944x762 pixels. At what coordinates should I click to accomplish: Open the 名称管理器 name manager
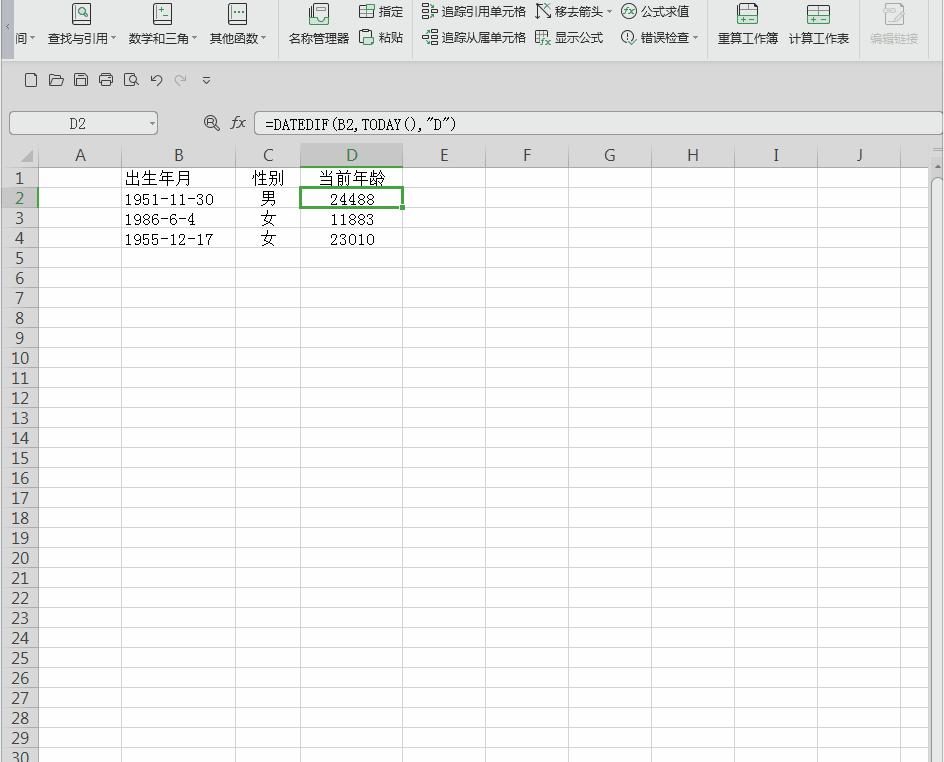(318, 24)
